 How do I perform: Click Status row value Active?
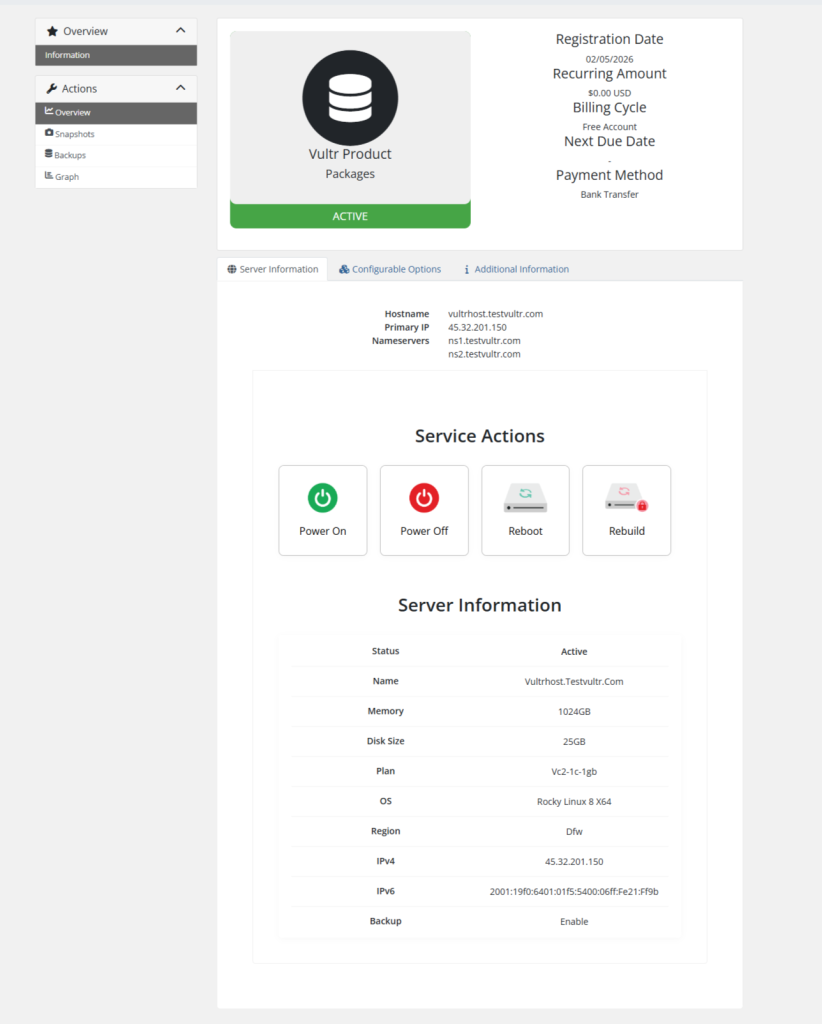pyautogui.click(x=574, y=651)
